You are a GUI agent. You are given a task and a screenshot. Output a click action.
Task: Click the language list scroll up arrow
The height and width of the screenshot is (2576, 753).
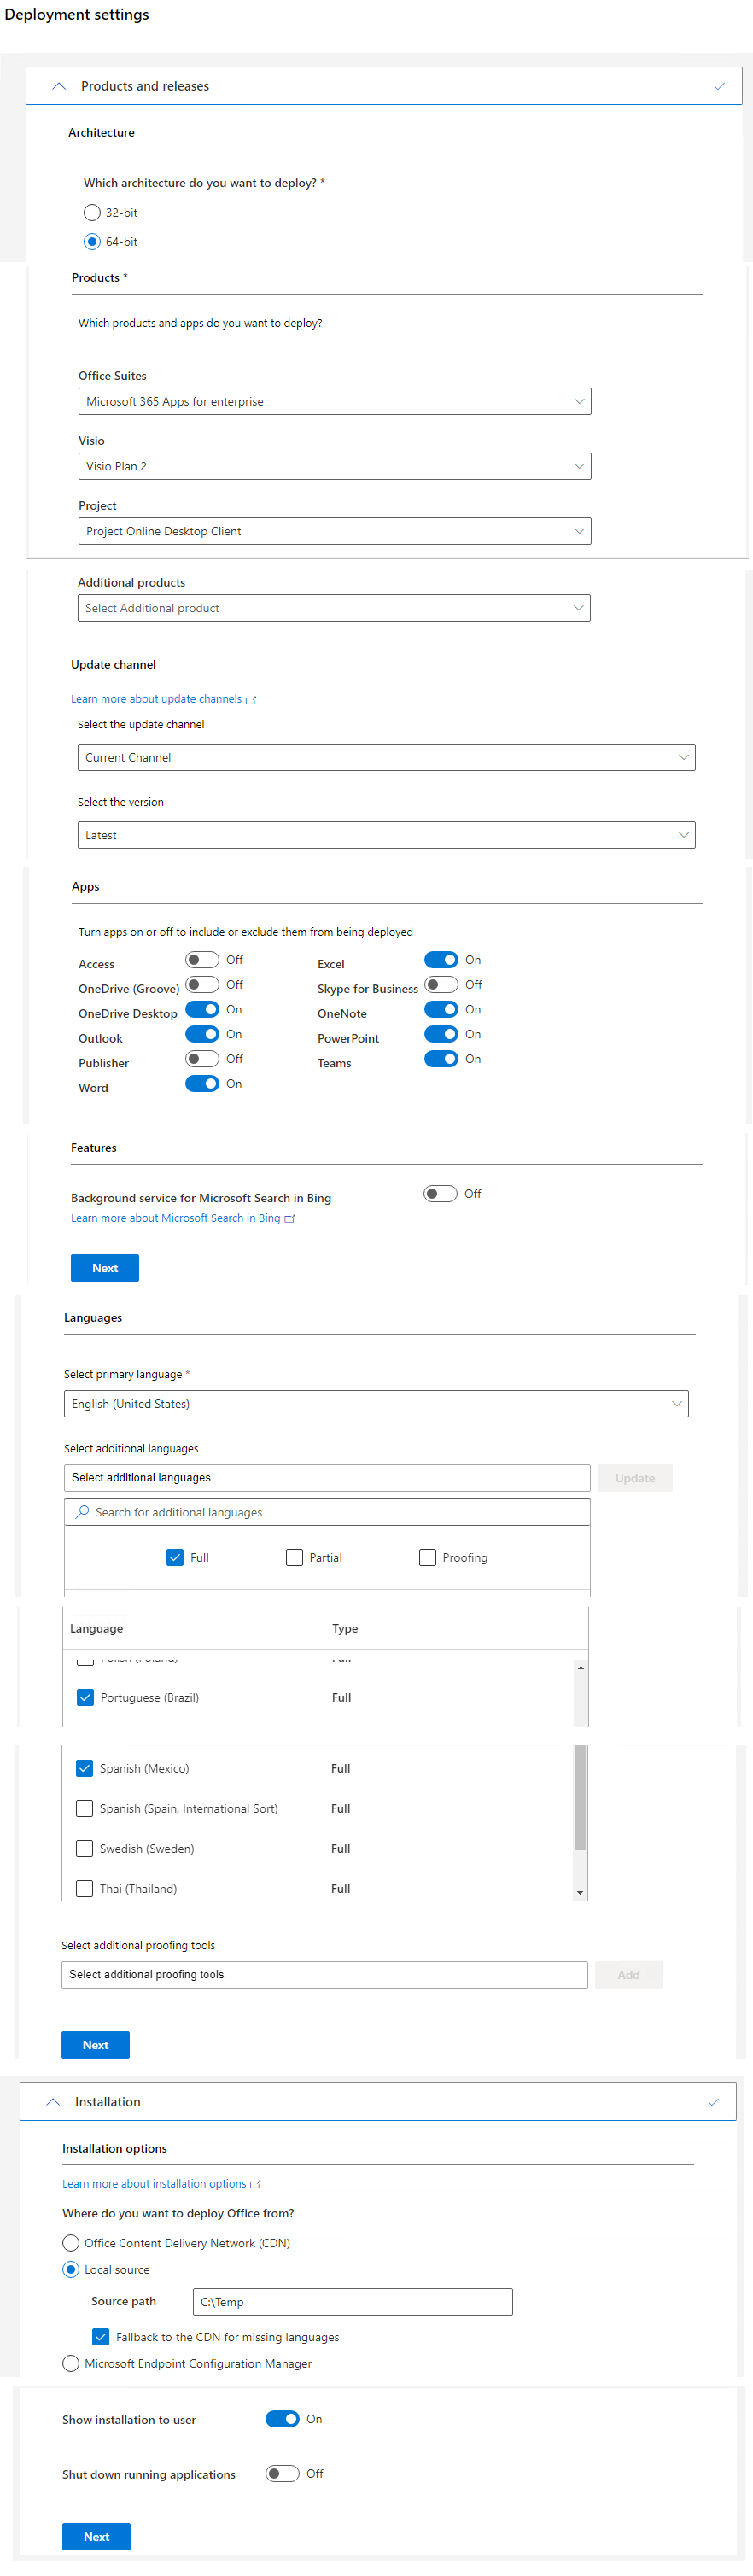(580, 1667)
